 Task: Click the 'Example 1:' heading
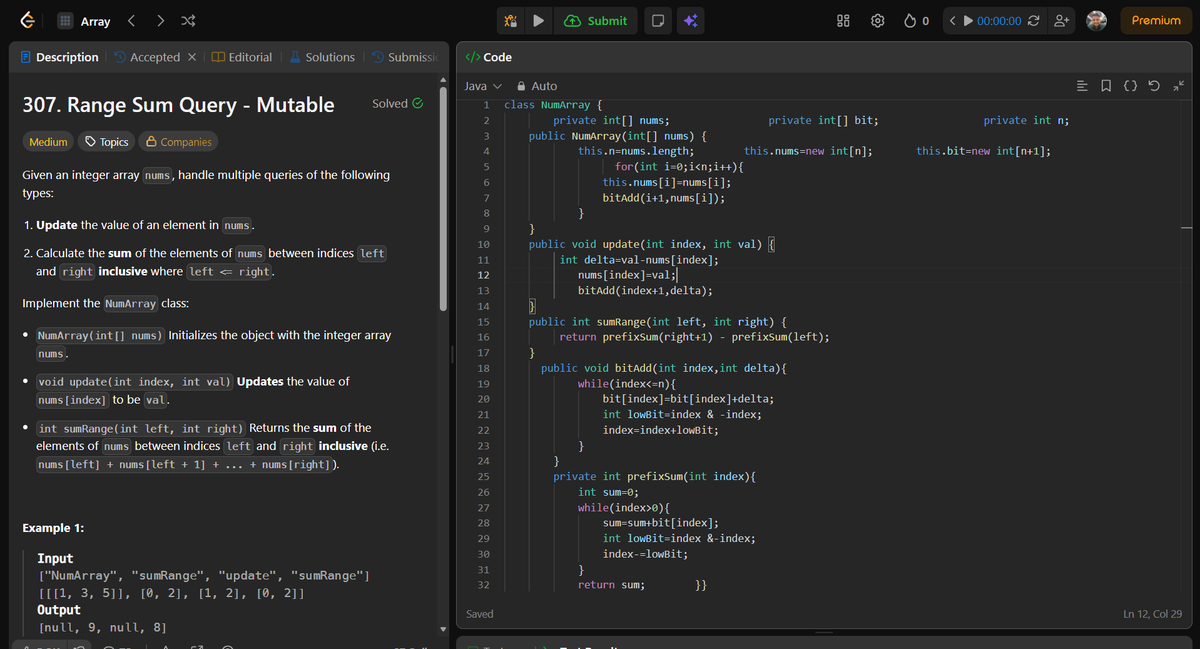pyautogui.click(x=53, y=528)
